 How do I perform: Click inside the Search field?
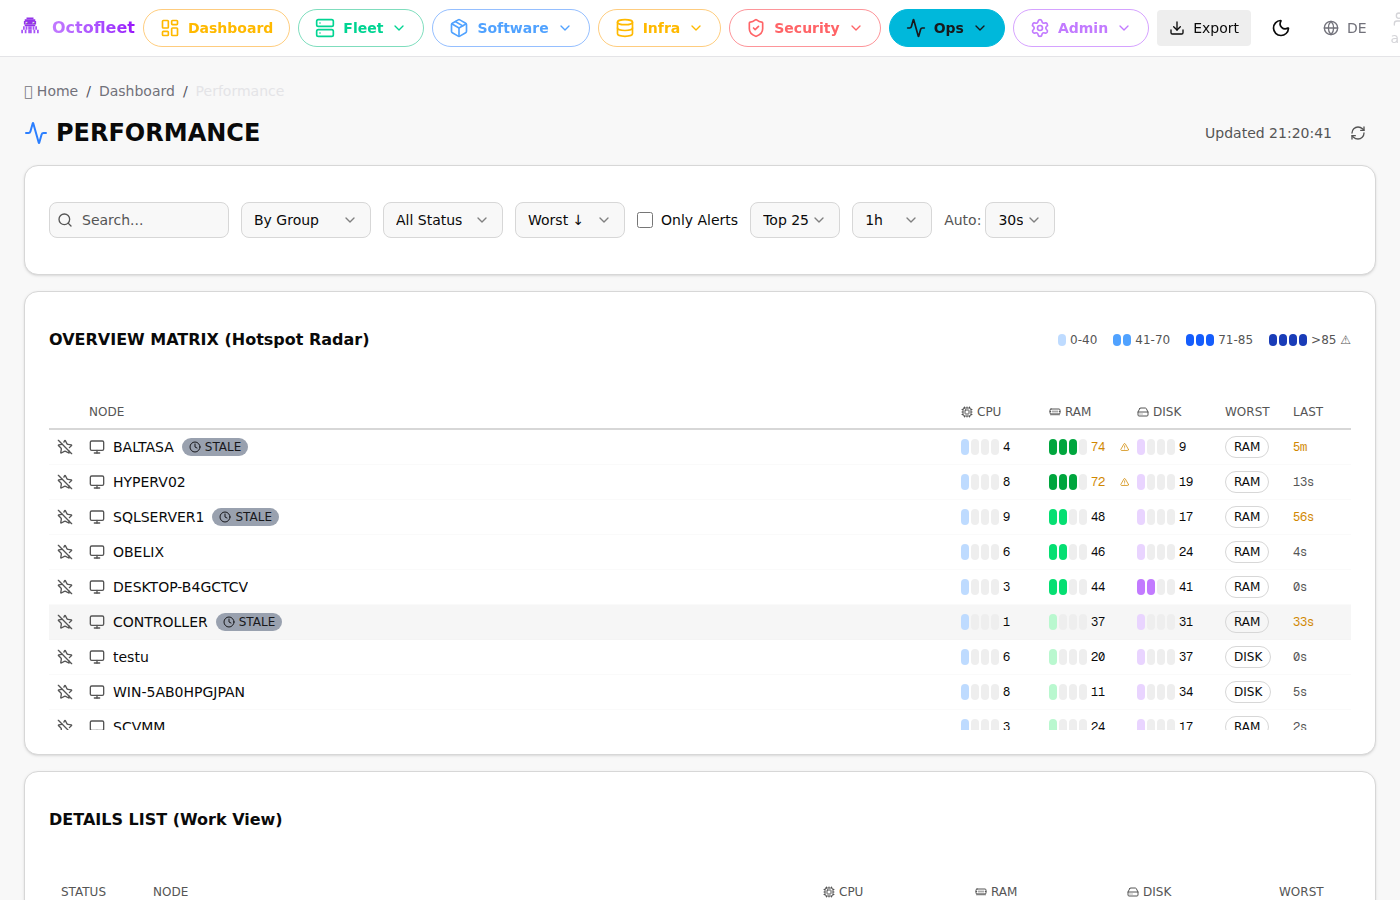coord(138,219)
